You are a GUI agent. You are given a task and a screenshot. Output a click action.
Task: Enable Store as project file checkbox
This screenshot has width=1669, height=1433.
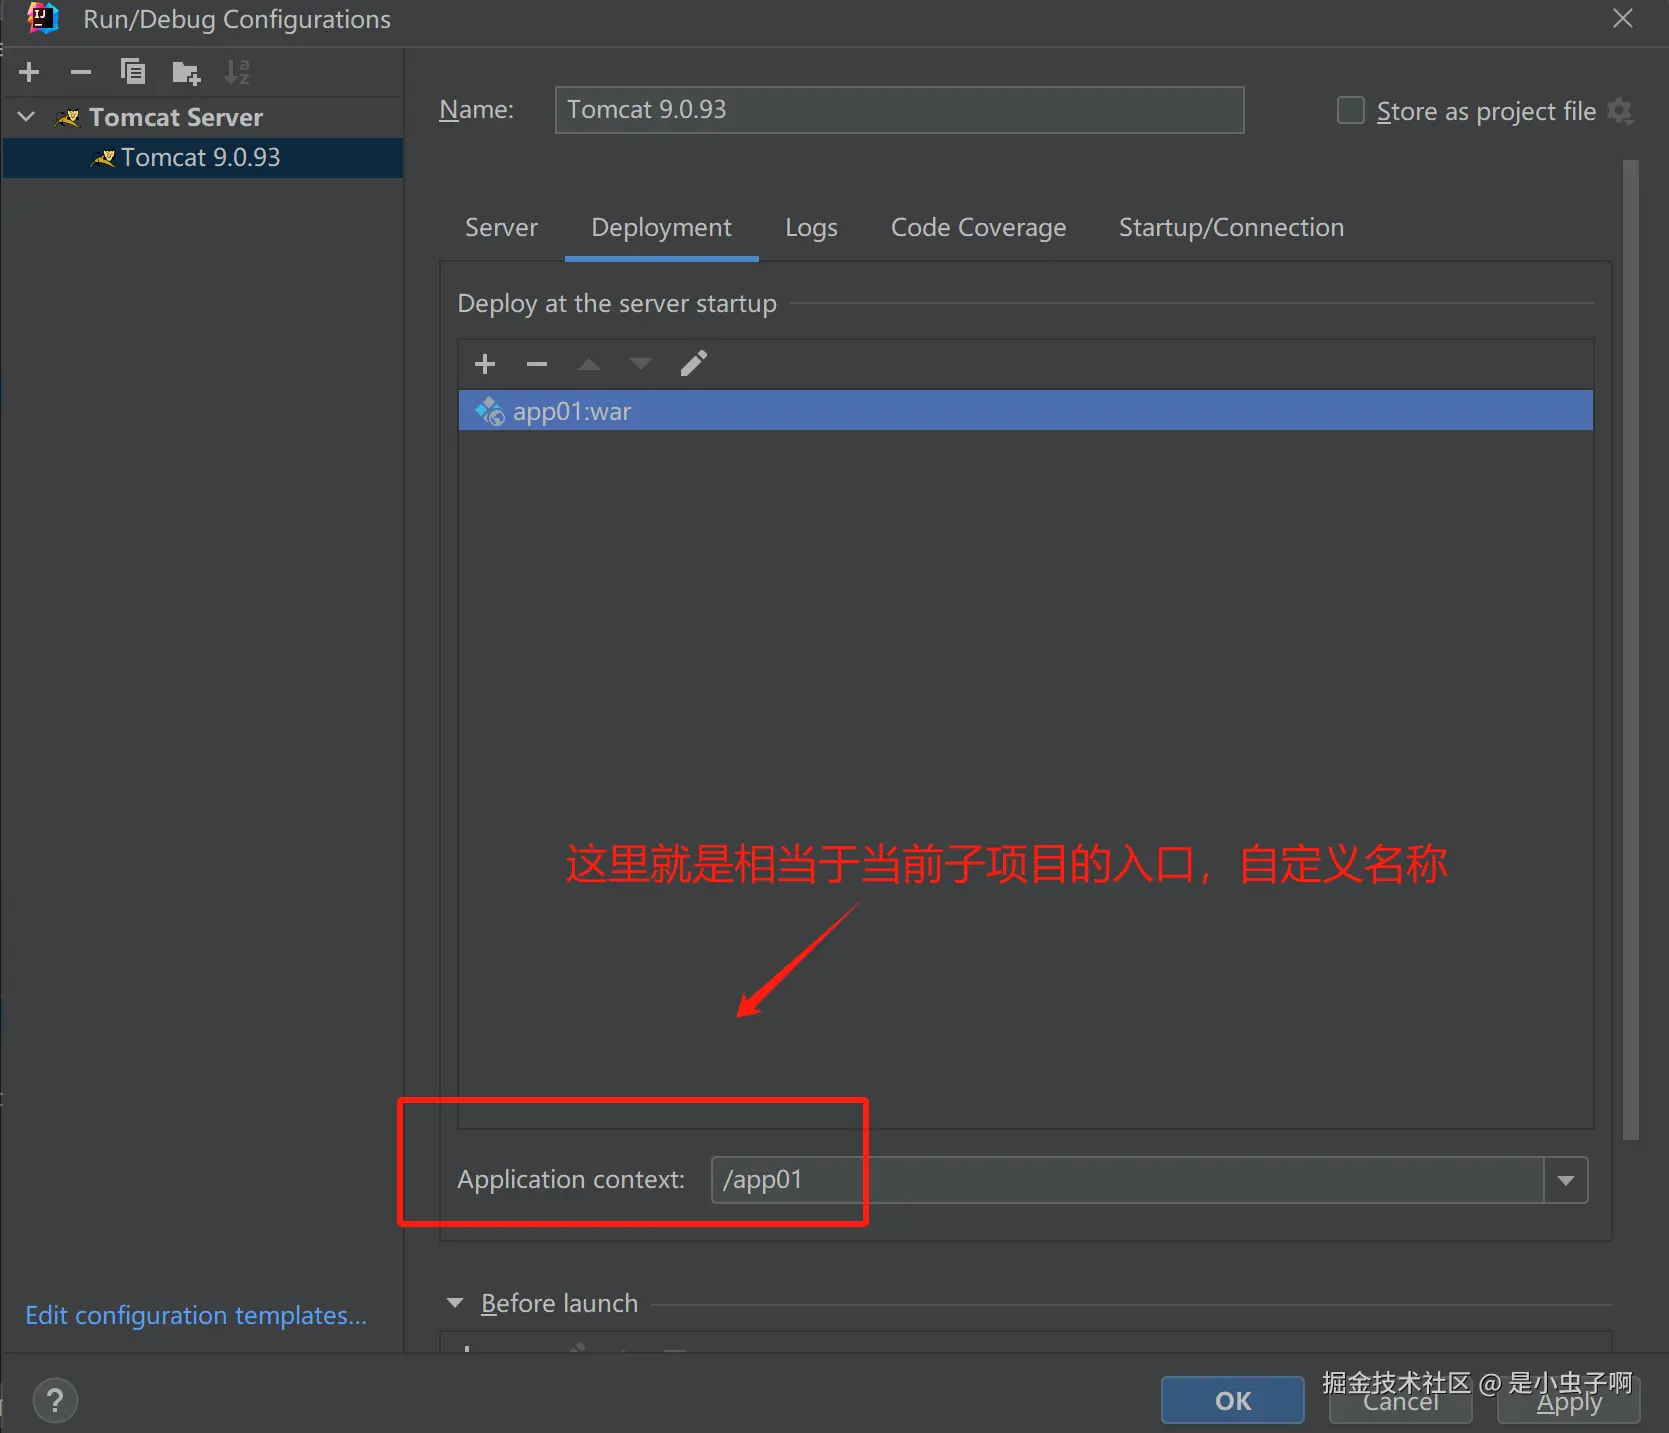click(x=1351, y=110)
